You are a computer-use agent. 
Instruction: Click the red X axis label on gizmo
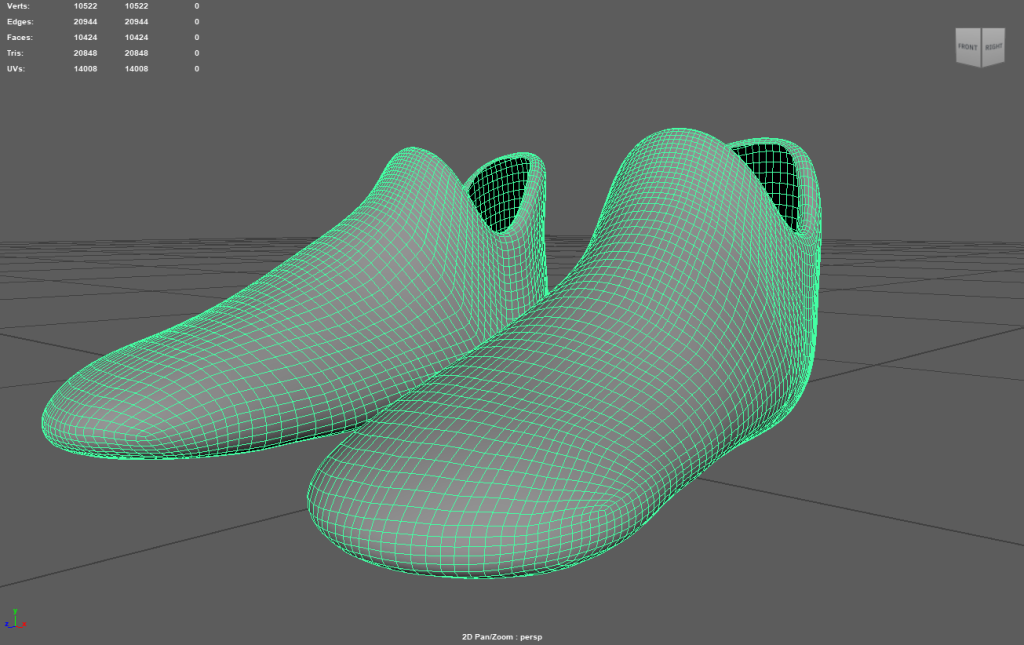tap(23, 624)
